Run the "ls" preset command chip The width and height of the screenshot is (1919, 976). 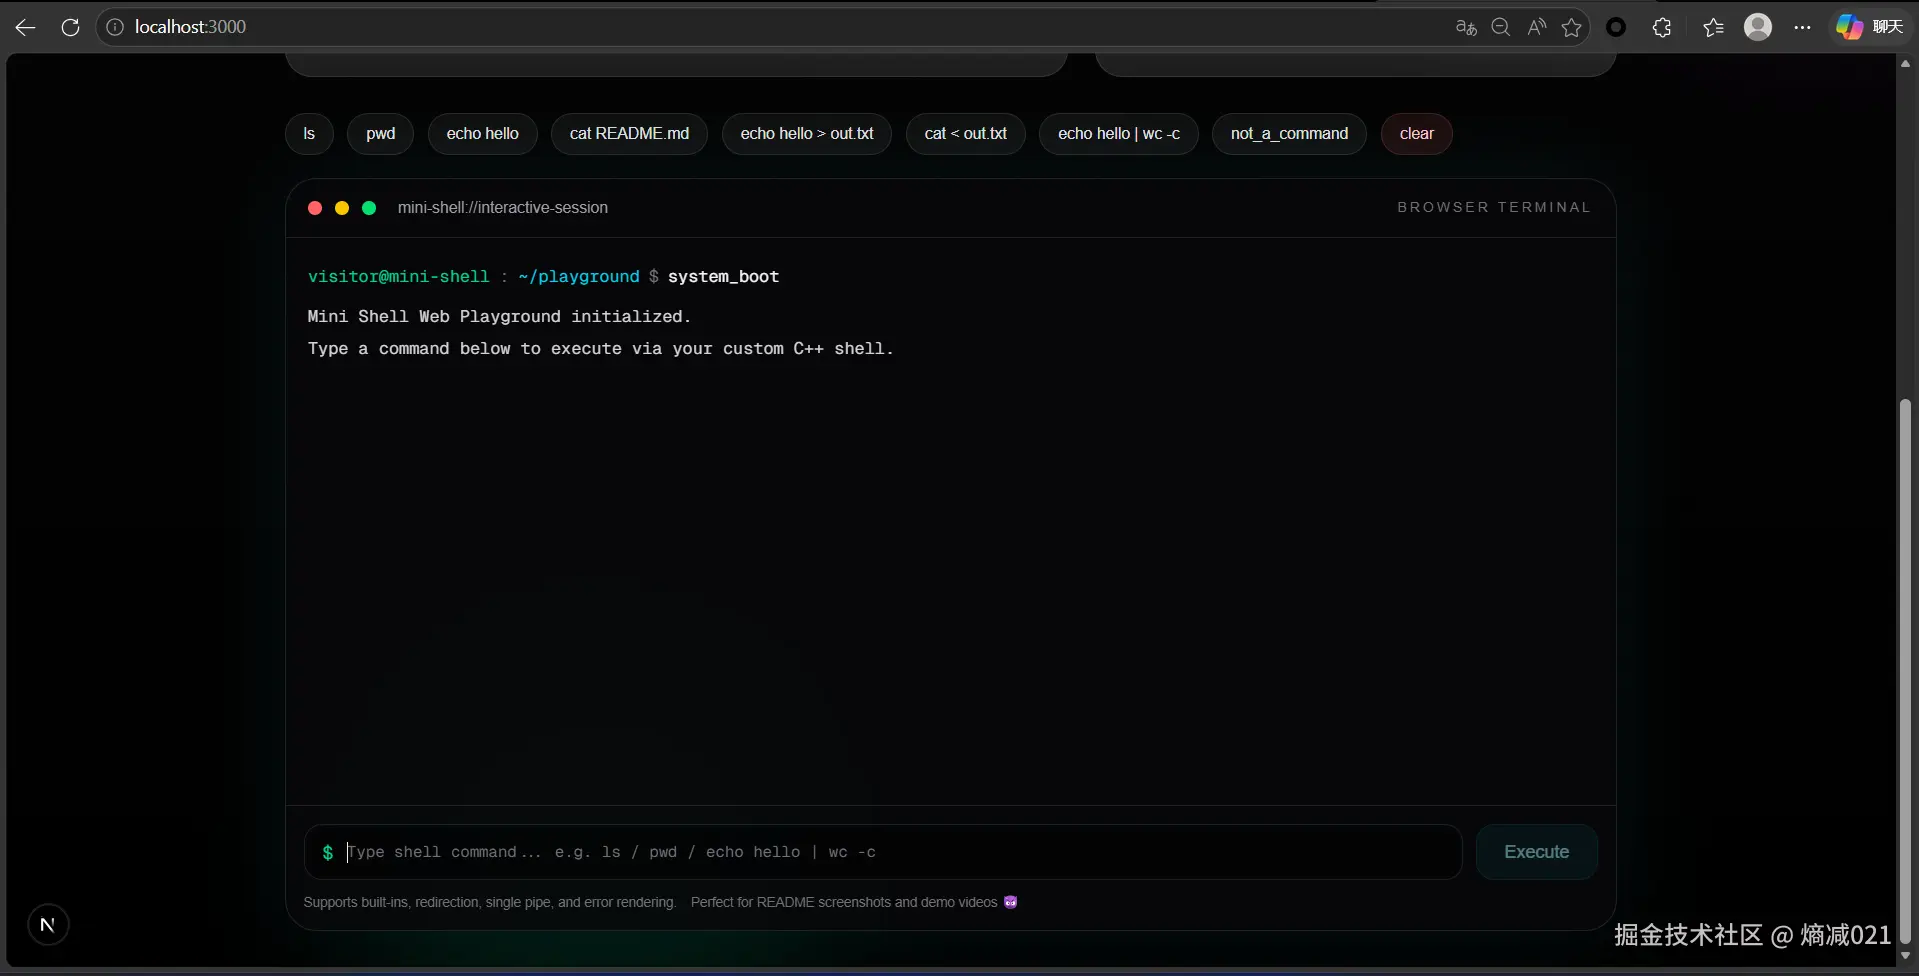[308, 133]
